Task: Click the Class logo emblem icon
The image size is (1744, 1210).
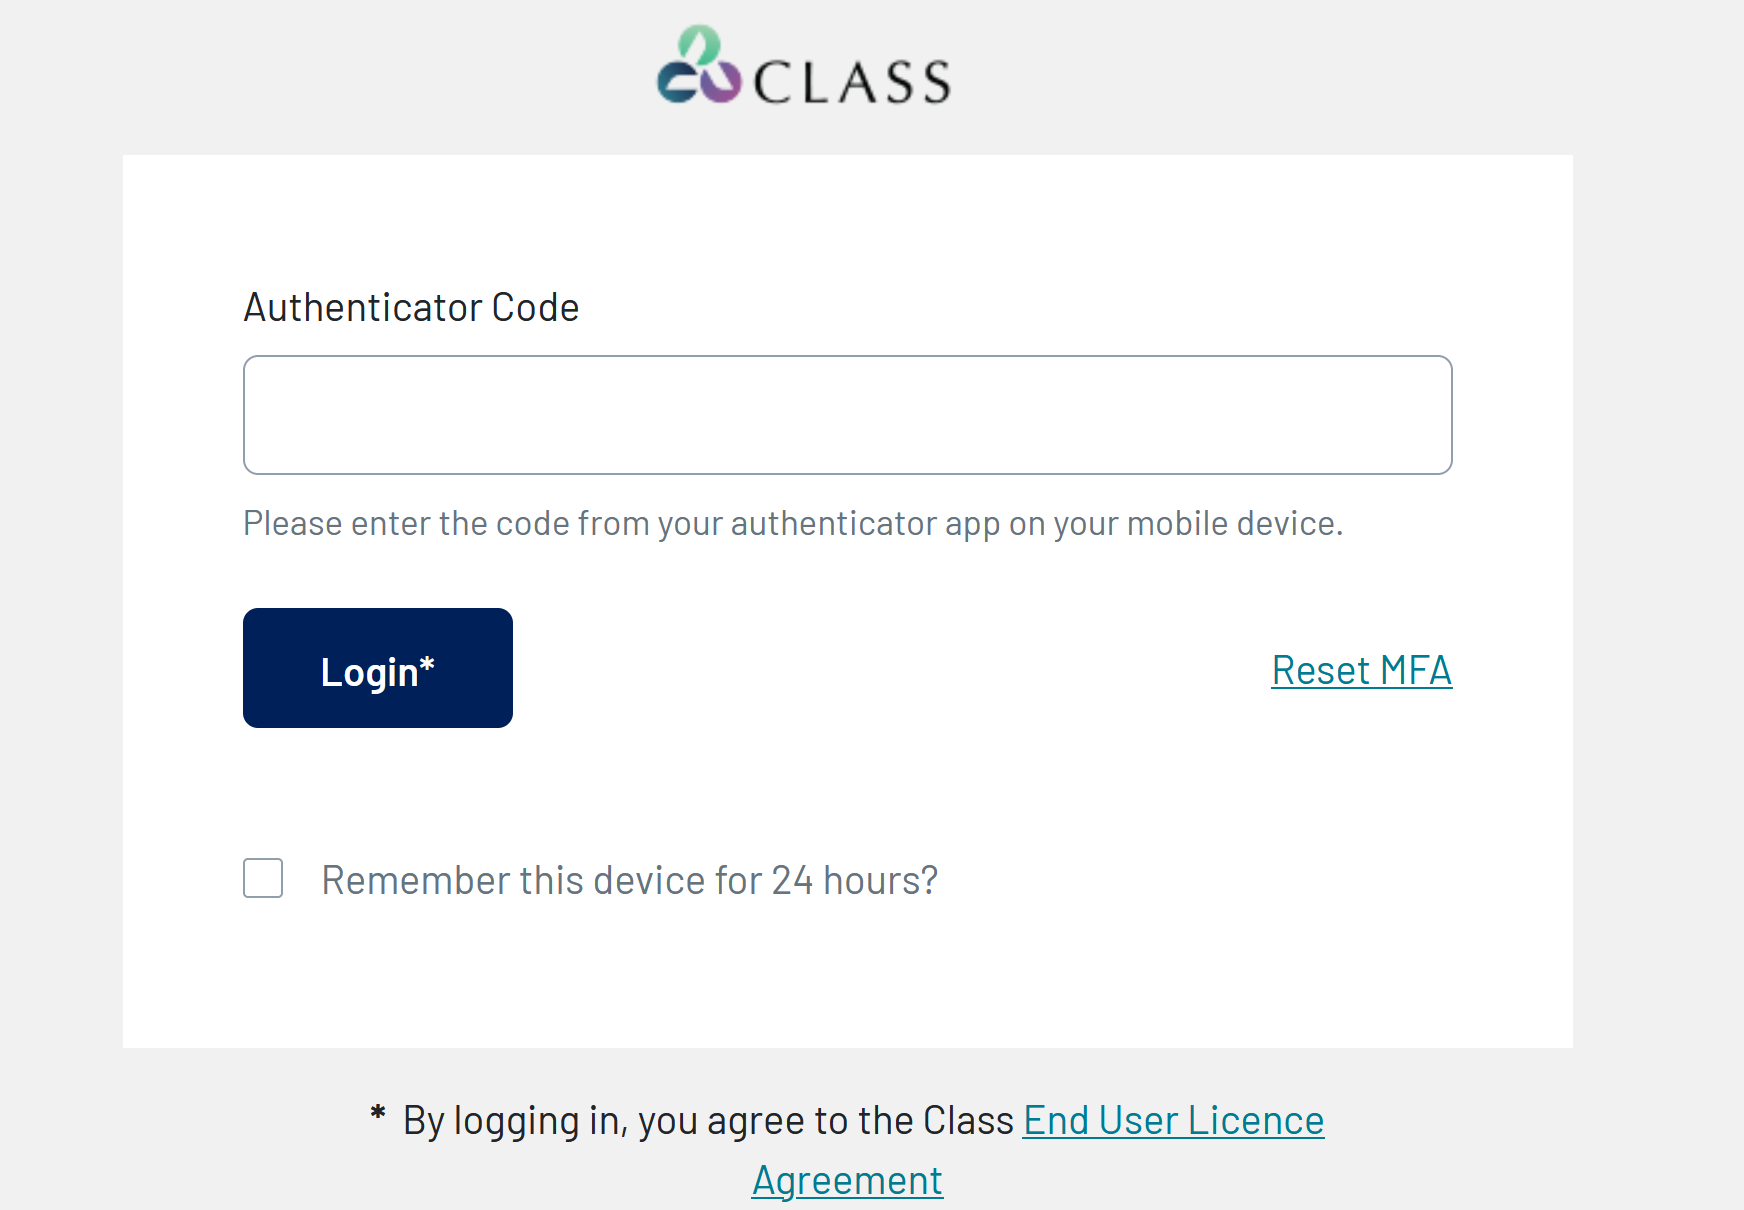Action: pyautogui.click(x=698, y=64)
